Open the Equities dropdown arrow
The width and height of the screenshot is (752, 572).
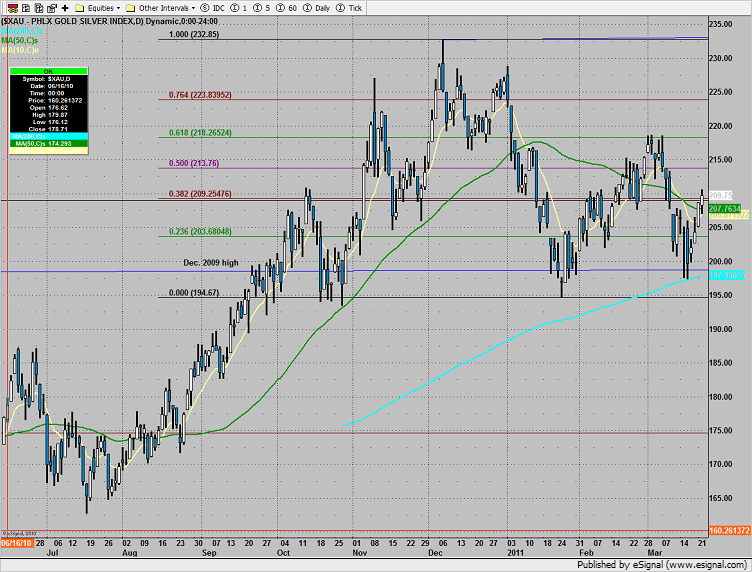118,8
